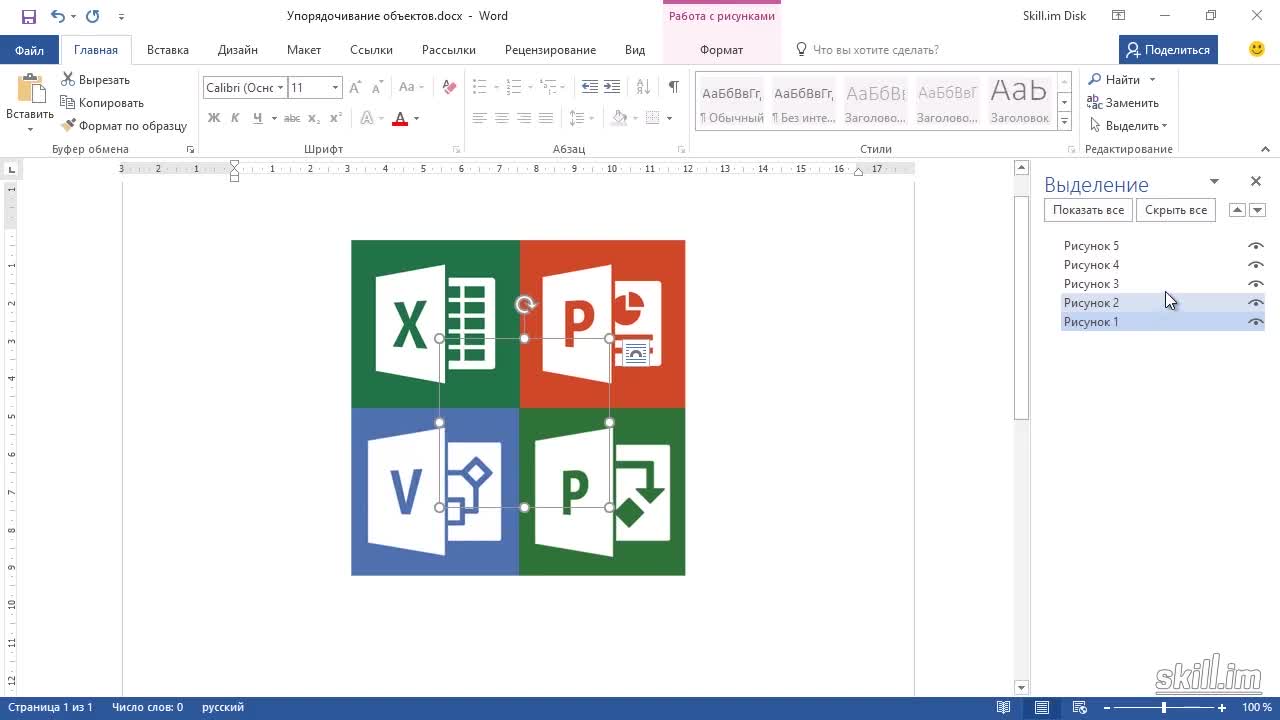Toggle strikethrough abc formatting
The height and width of the screenshot is (720, 1280).
click(292, 118)
